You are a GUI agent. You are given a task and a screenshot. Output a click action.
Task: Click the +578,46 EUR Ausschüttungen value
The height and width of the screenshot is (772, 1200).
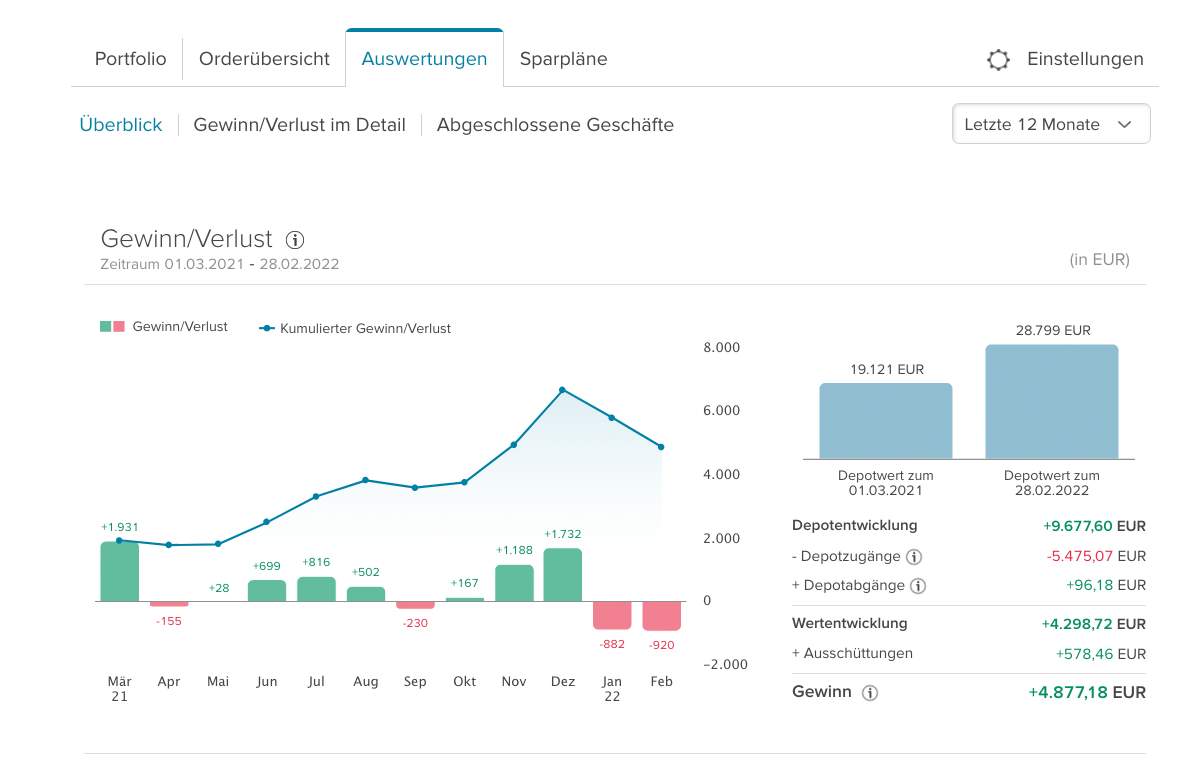coord(1101,654)
